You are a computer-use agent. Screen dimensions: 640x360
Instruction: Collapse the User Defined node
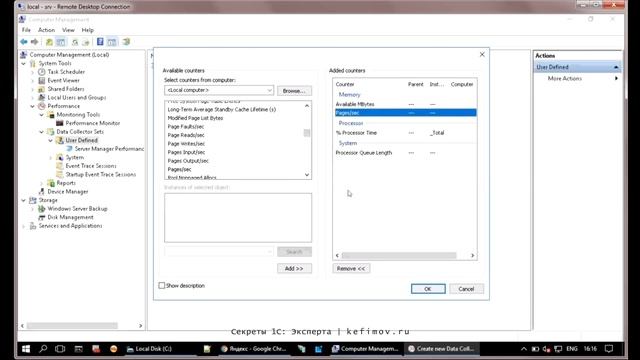[51, 140]
